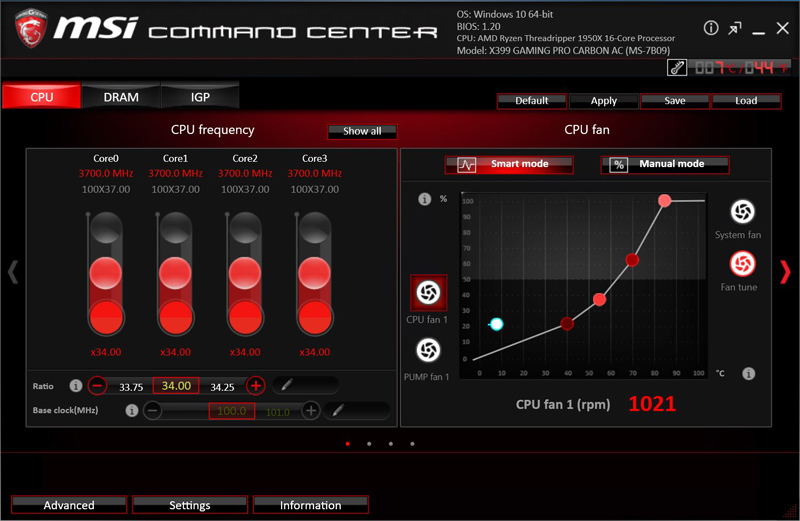Image resolution: width=800 pixels, height=521 pixels.
Task: Select the 34.00 ratio value field
Action: coord(176,386)
